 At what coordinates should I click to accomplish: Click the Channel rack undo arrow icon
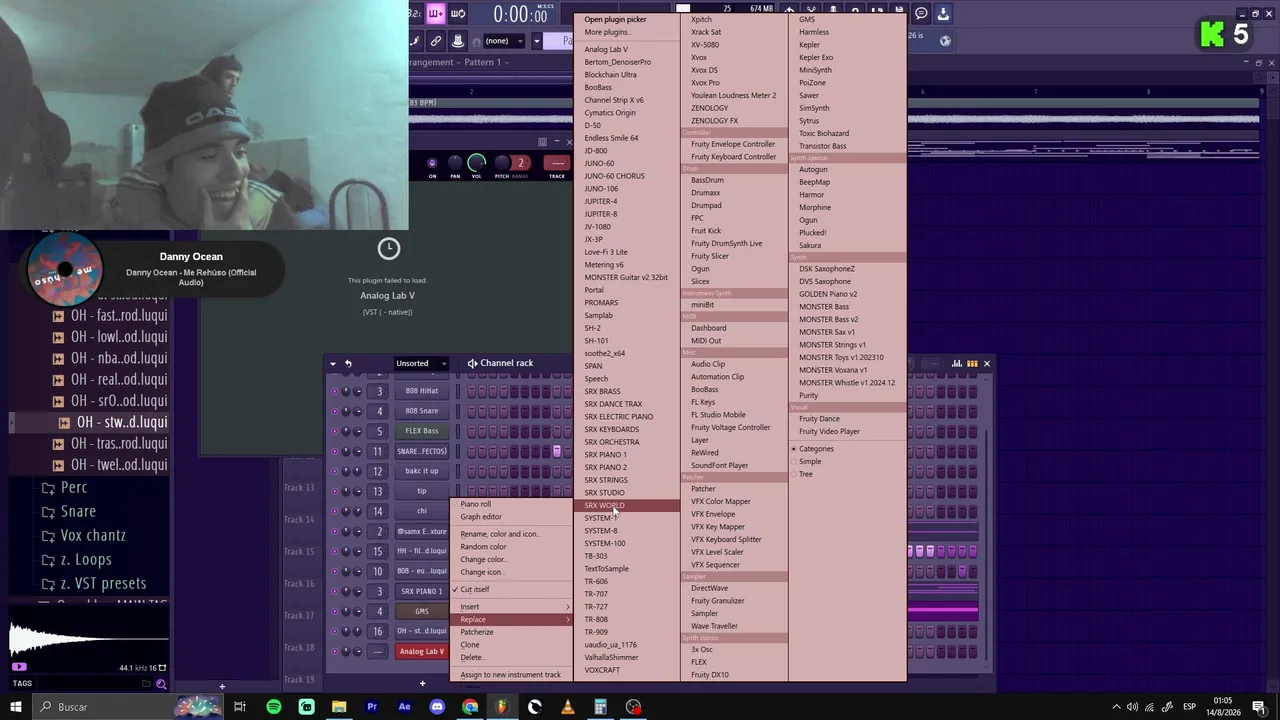pos(348,363)
